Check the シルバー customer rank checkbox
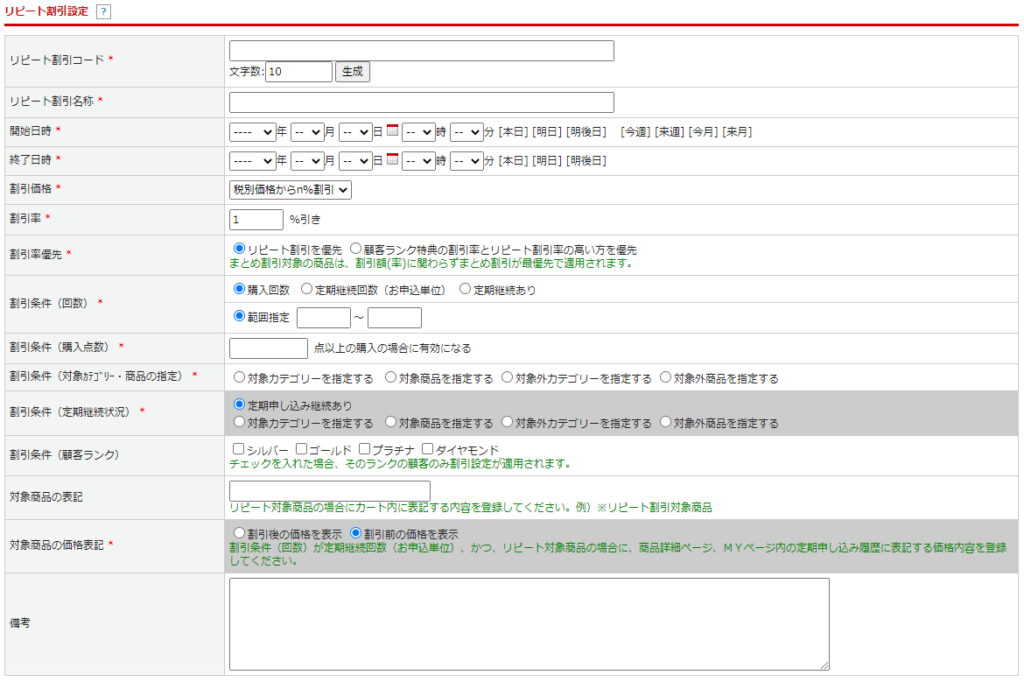 tap(238, 450)
